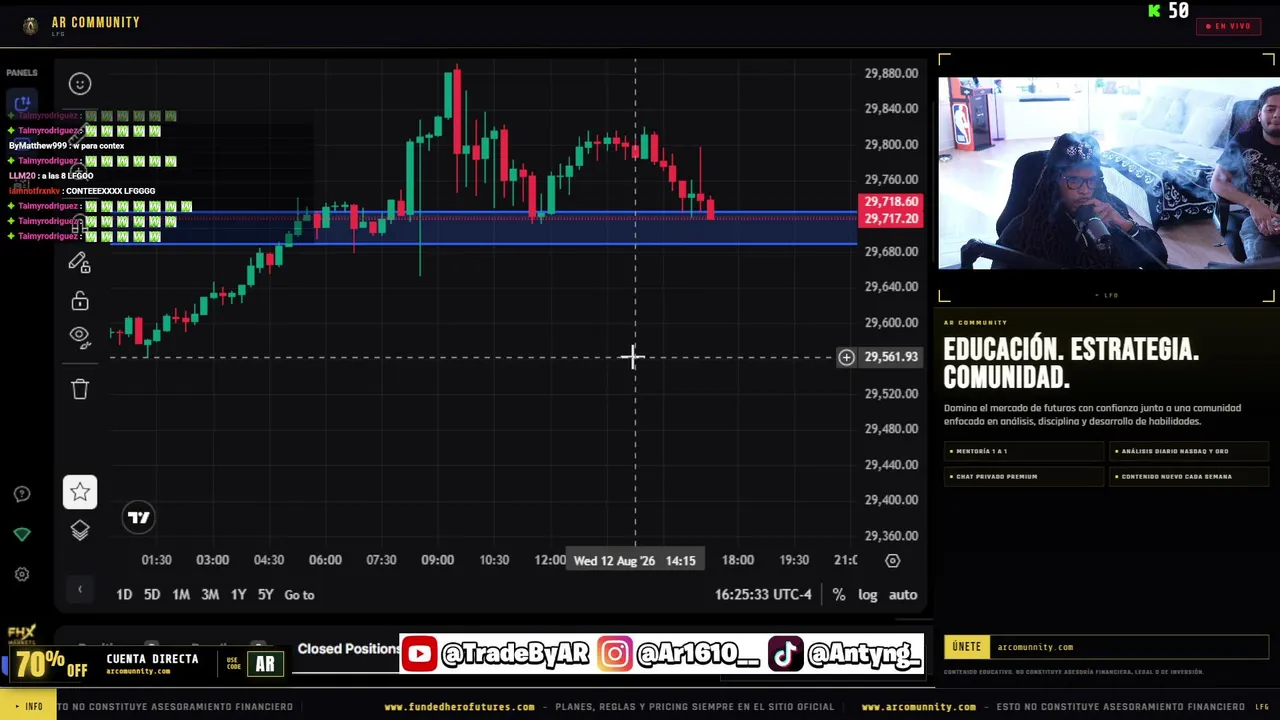Click the CHAT PRIVADO PREMIUM box
Viewport: 1280px width, 720px height.
point(1023,476)
